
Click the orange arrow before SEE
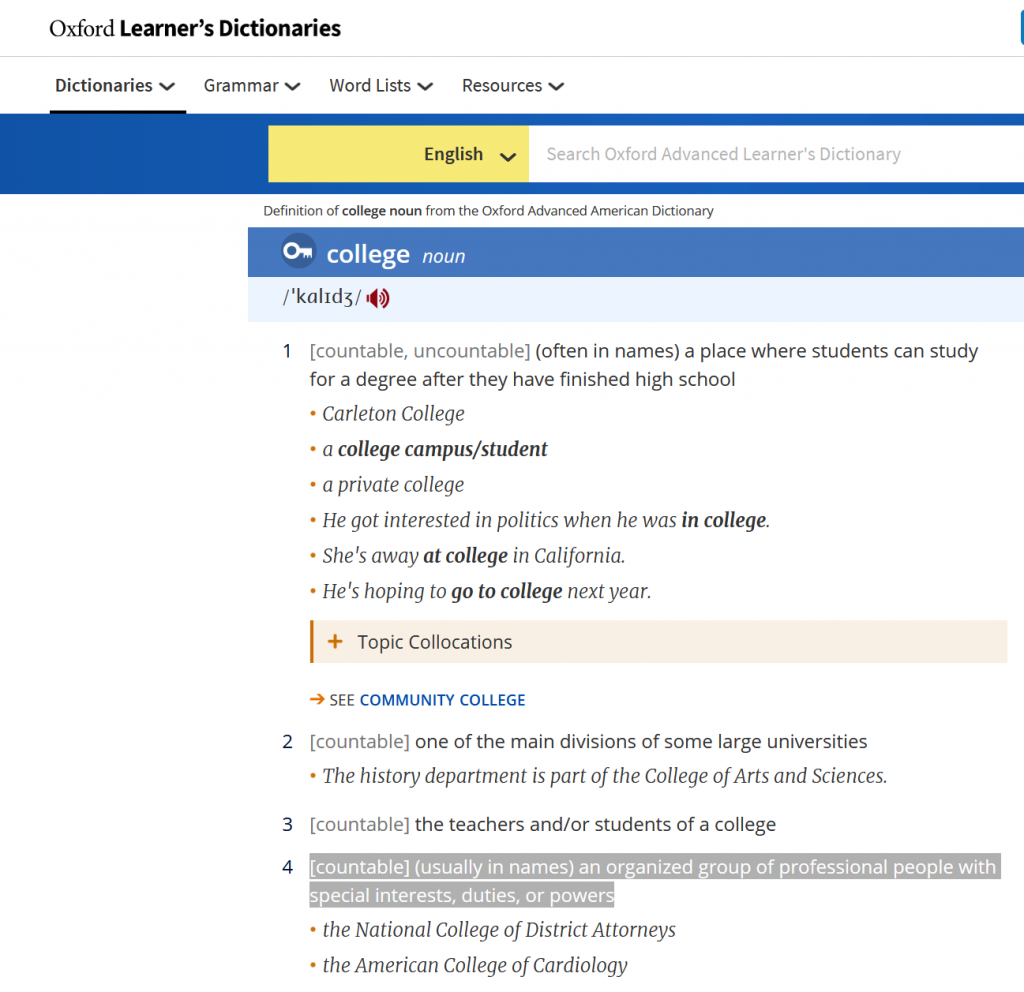[x=317, y=699]
